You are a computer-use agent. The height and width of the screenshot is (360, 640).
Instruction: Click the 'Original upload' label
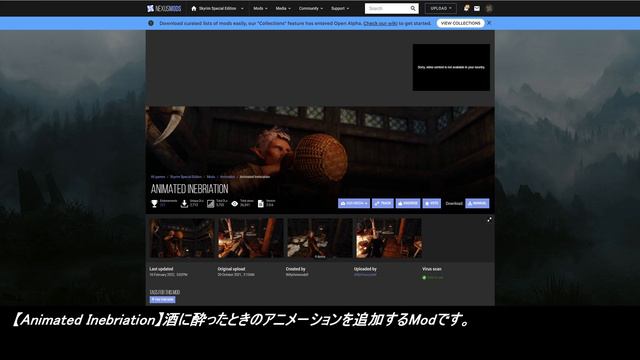[x=231, y=269]
